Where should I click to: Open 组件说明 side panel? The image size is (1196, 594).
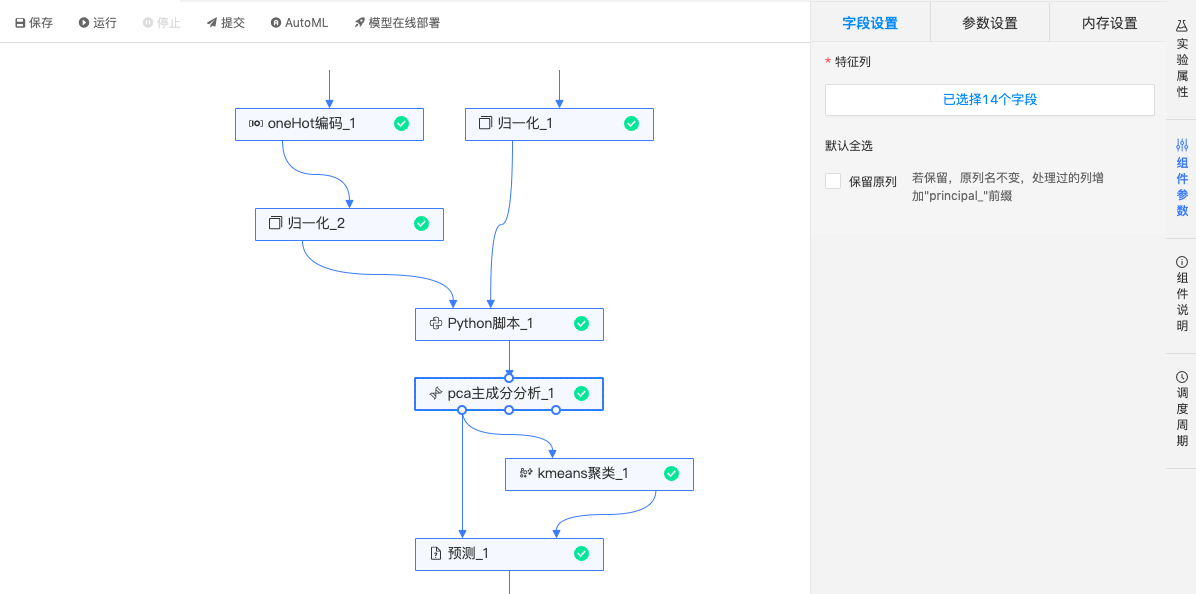(x=1182, y=294)
